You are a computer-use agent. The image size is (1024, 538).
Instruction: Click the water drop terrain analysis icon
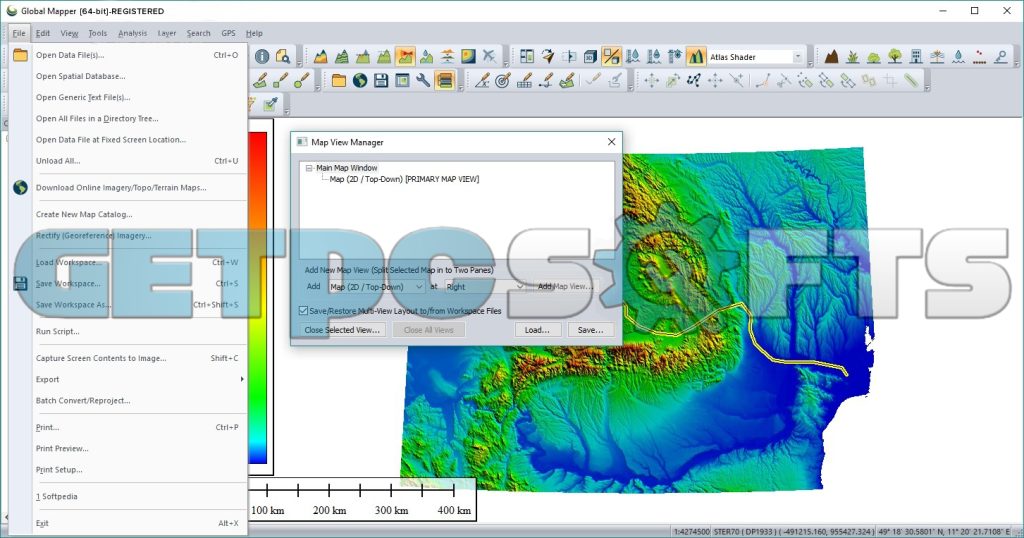pos(426,57)
